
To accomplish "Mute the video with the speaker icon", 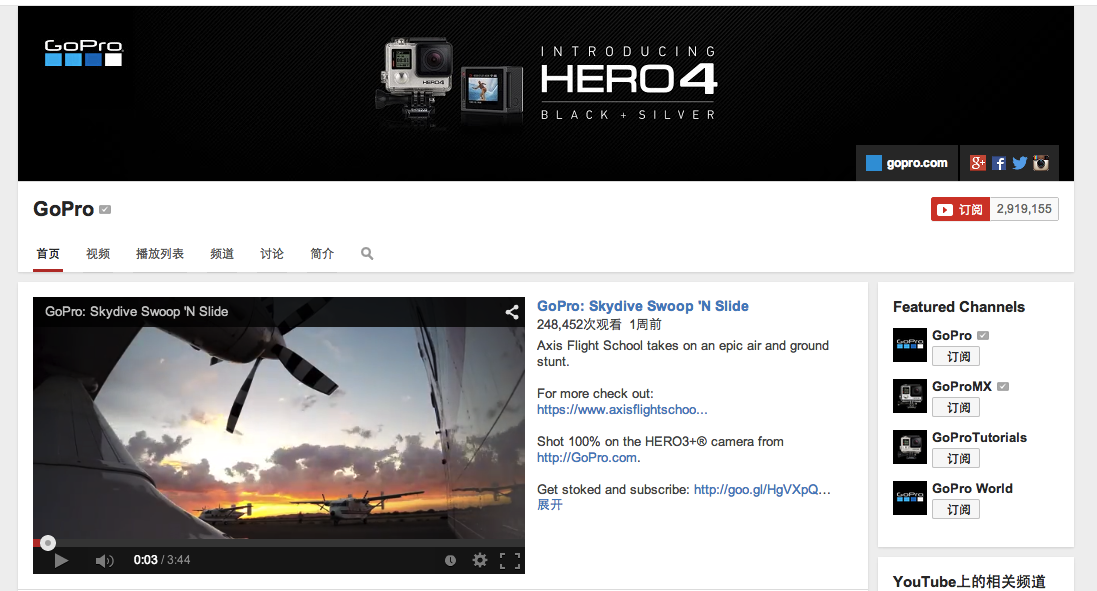I will 104,560.
